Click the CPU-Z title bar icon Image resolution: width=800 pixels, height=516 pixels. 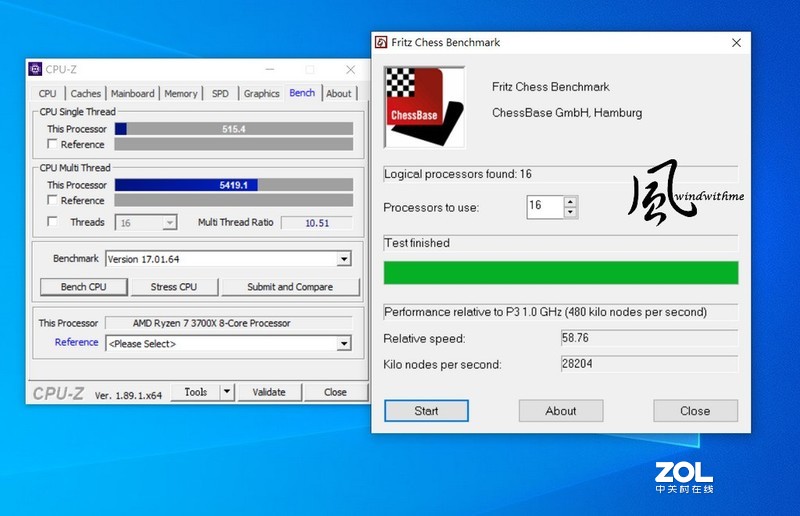(x=36, y=69)
